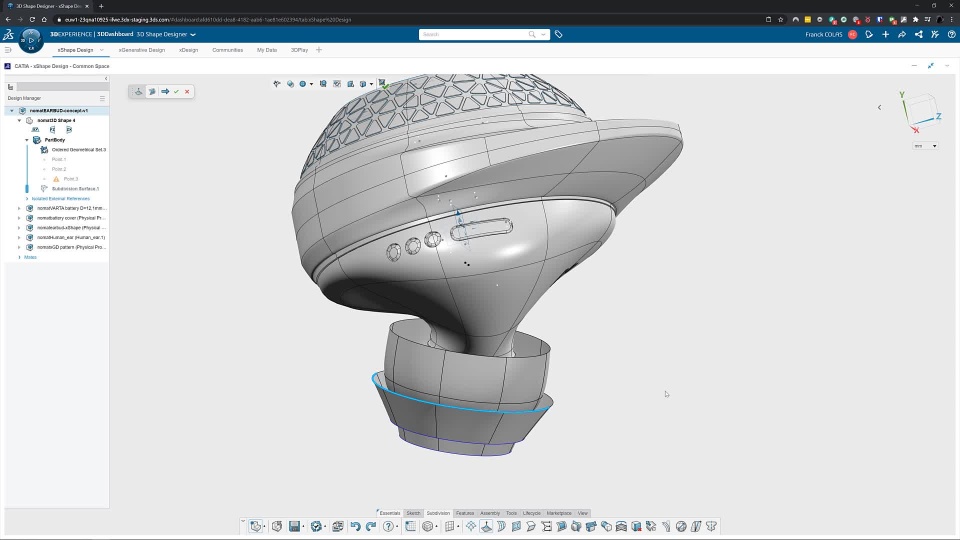
Task: Click the collaboration network icon in the top bar
Action: click(x=918, y=34)
